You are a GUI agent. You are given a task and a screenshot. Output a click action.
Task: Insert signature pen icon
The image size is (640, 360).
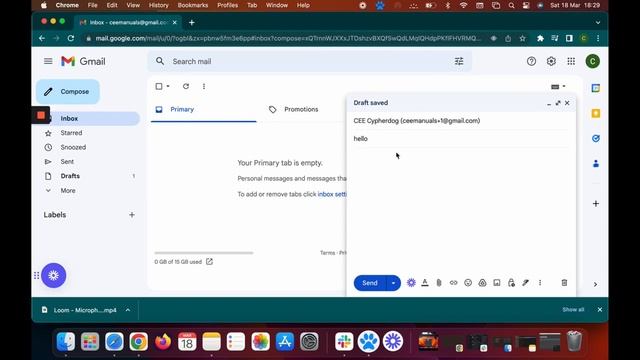click(x=526, y=282)
